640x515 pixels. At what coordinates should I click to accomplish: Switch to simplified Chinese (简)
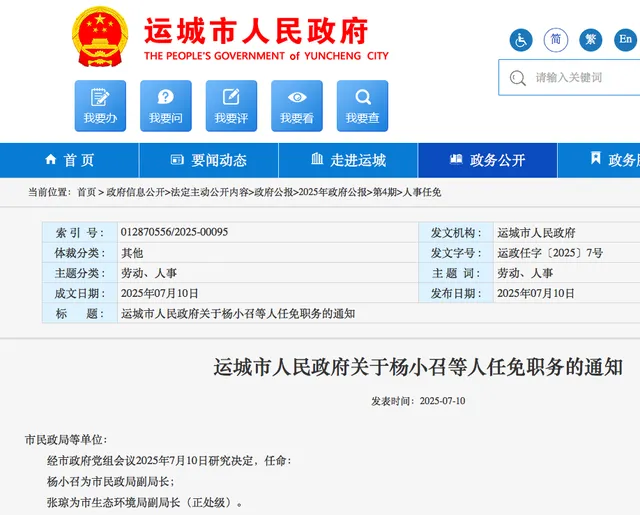pyautogui.click(x=556, y=40)
